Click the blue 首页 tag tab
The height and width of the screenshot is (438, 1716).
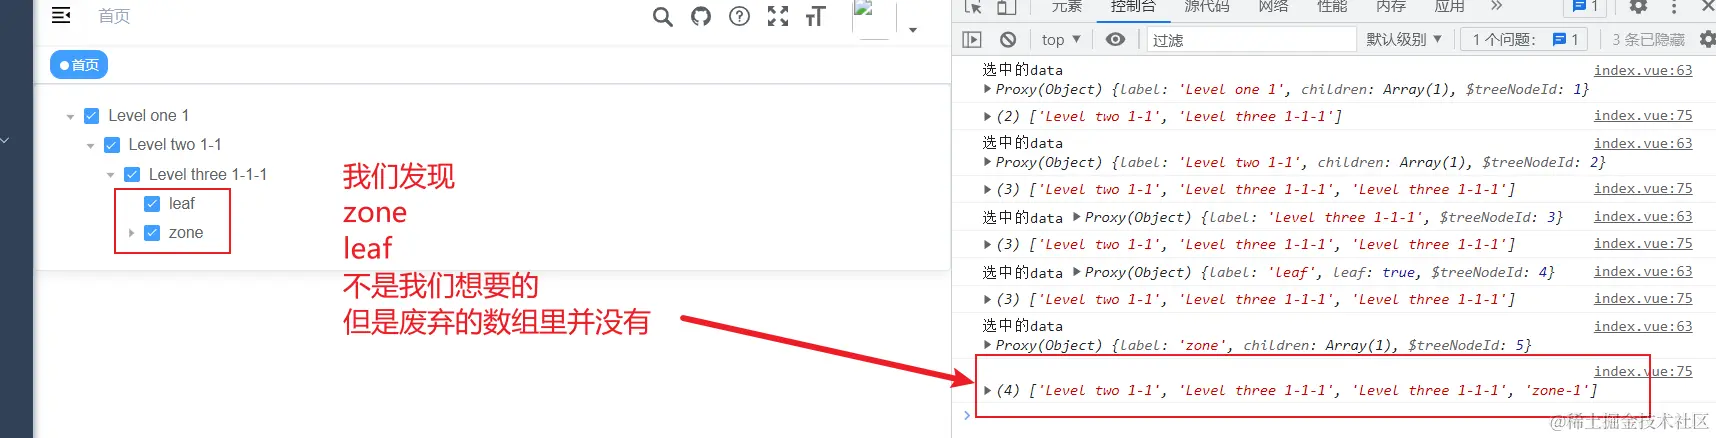point(79,65)
